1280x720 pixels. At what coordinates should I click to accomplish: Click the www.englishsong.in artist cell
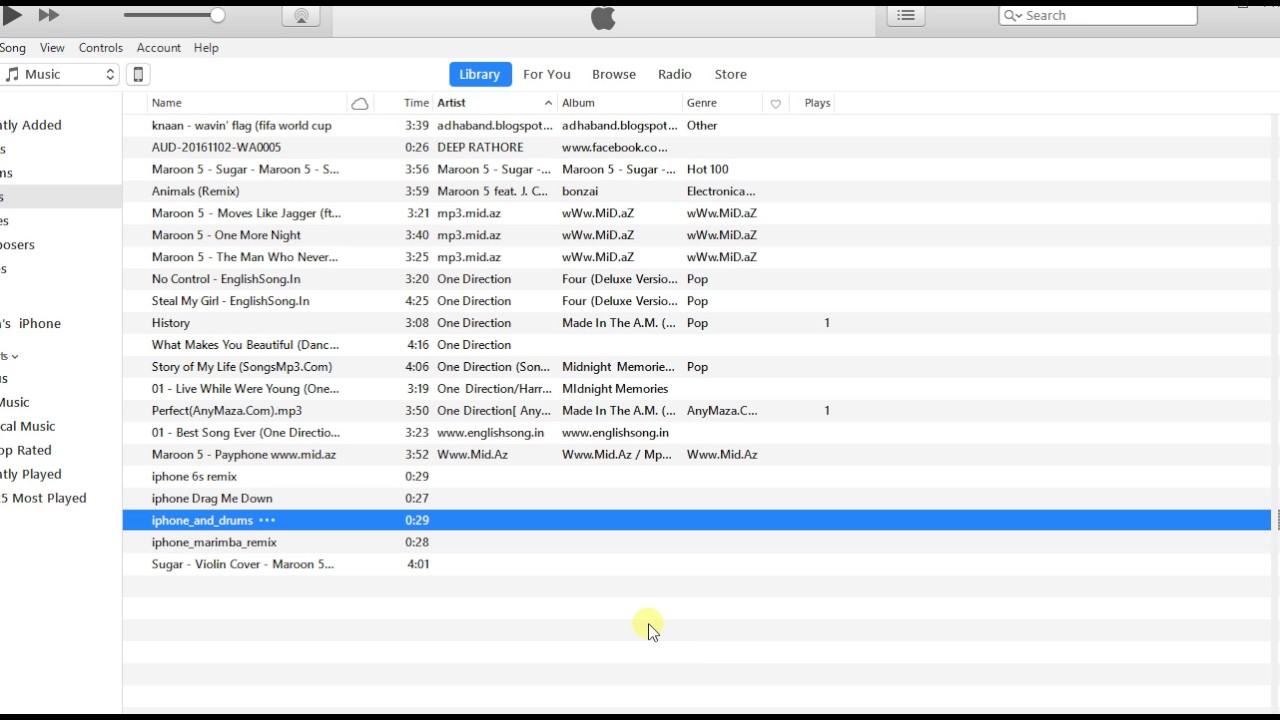(491, 433)
